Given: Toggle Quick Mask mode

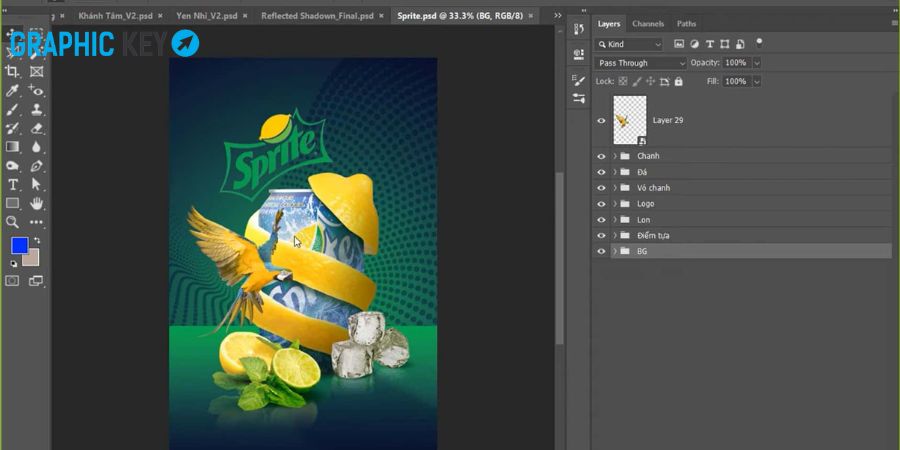Looking at the screenshot, I should (x=12, y=281).
